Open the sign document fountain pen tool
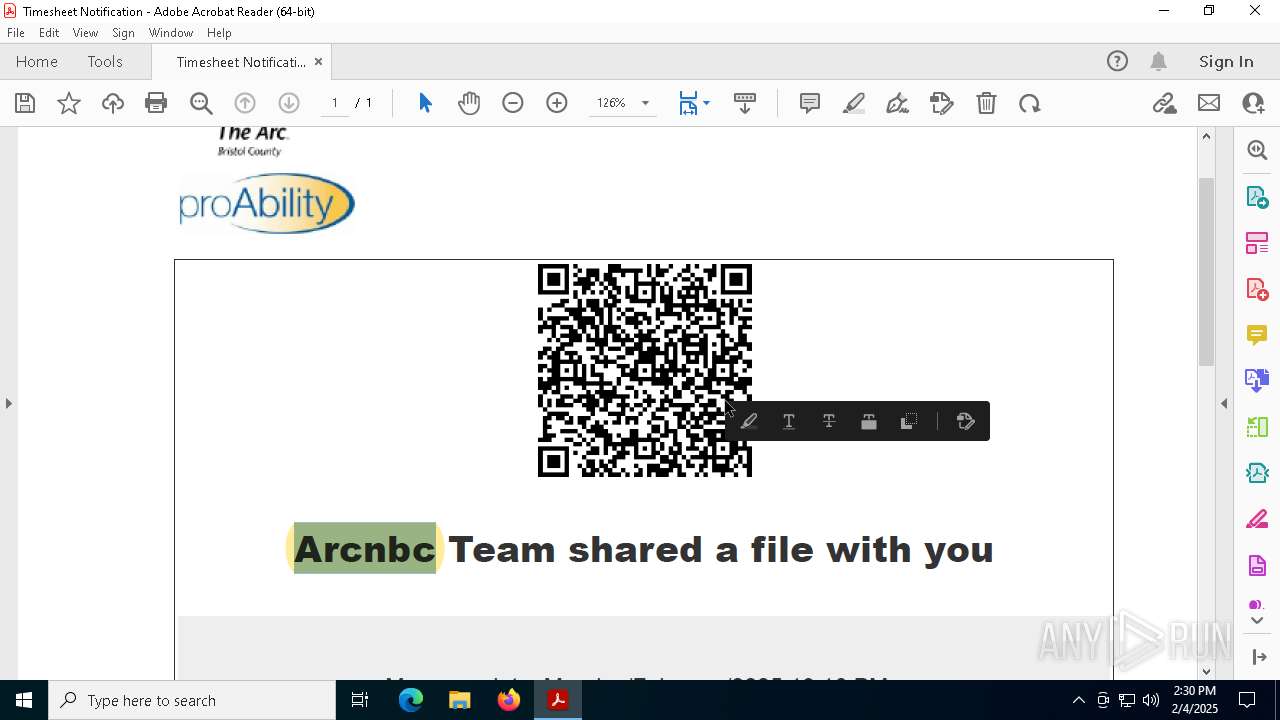 [x=898, y=103]
